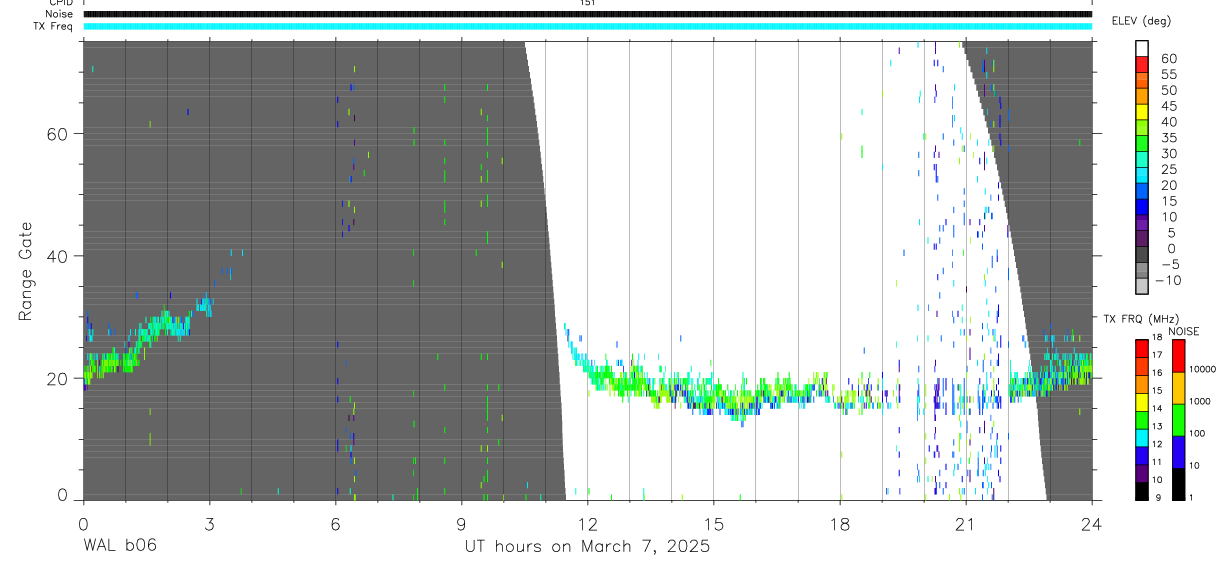Screen dimensions: 1228x567
Task: Click the x-axis tick label '15'
Action: click(x=713, y=524)
